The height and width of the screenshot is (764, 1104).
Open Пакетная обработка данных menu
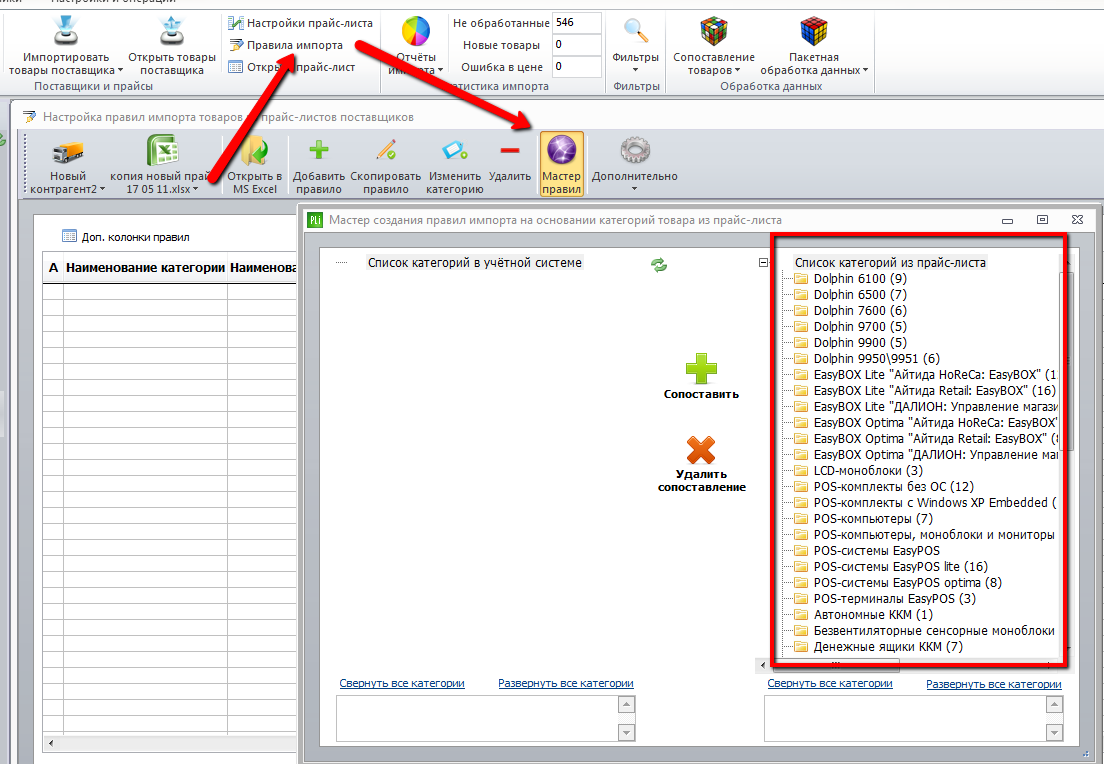coord(814,46)
